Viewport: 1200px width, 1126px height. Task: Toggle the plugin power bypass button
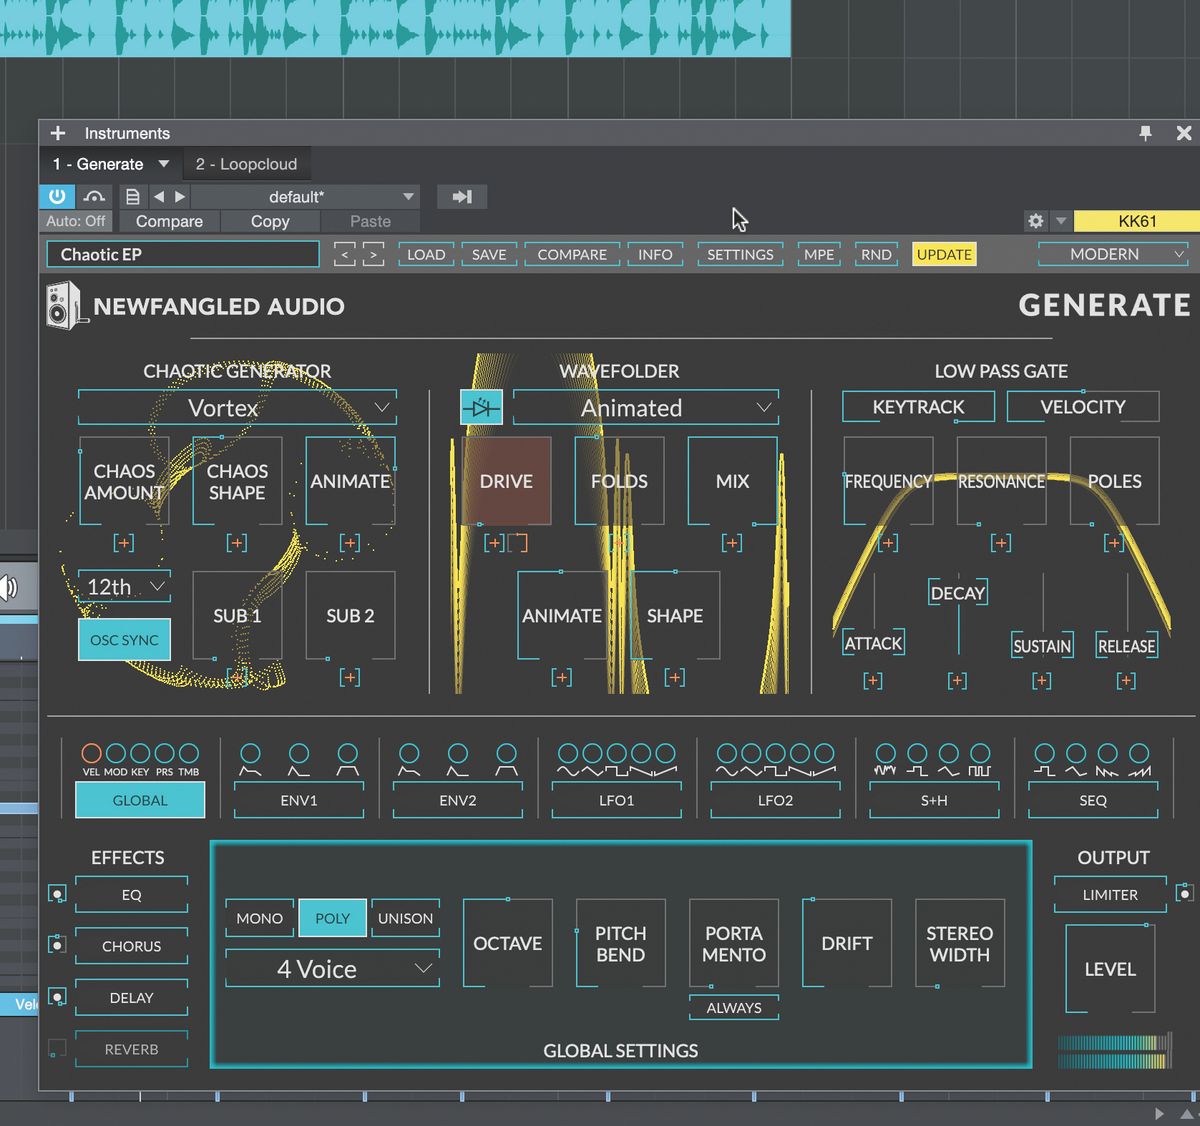pyautogui.click(x=57, y=197)
